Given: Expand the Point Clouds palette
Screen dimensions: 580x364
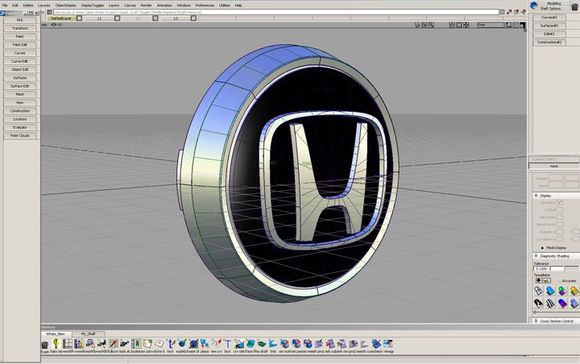Looking at the screenshot, I should tap(20, 136).
